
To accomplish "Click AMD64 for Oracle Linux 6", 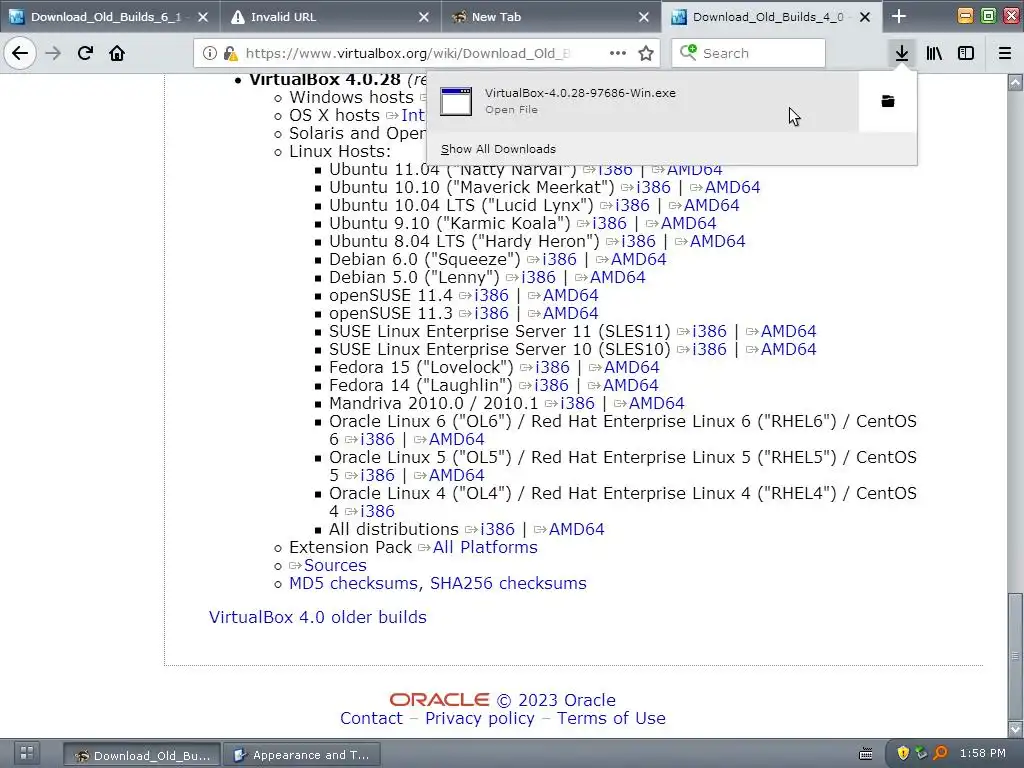I will (x=456, y=440).
